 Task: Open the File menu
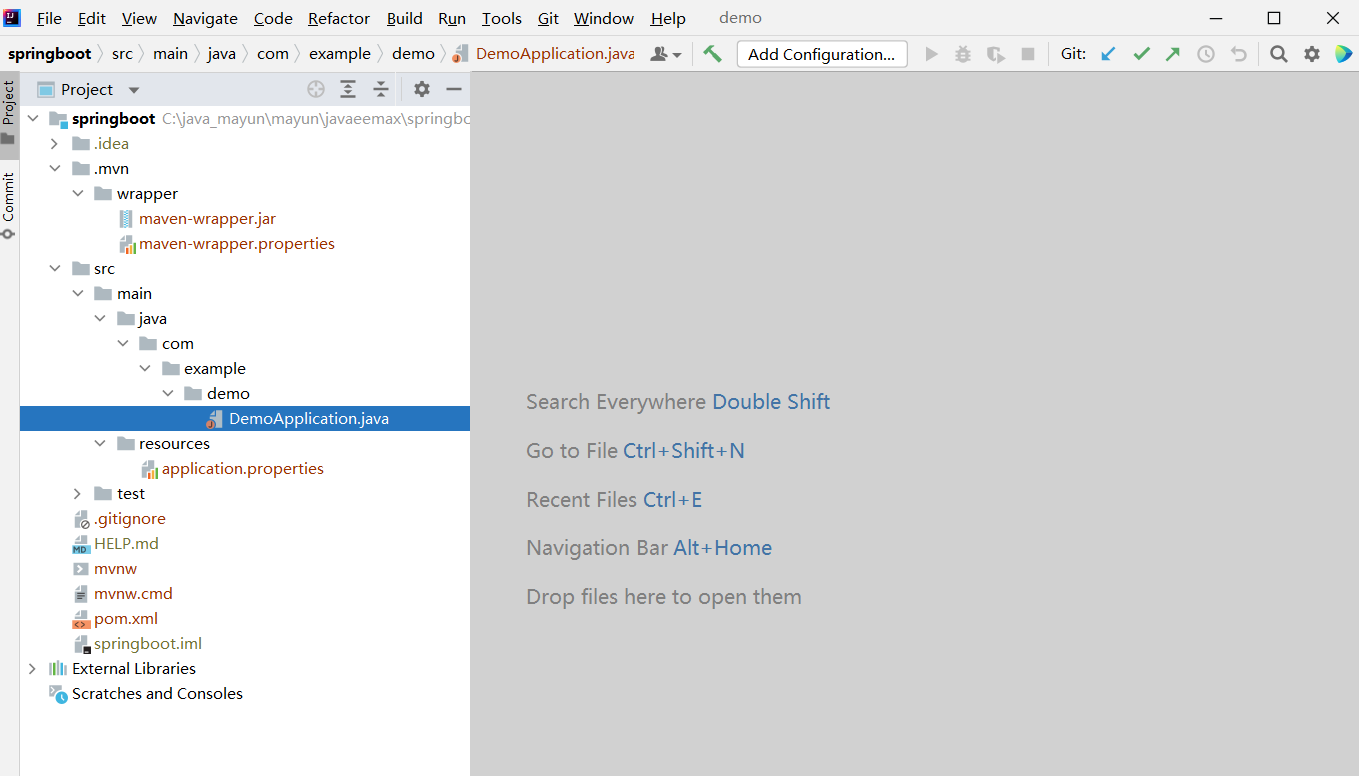click(x=49, y=18)
